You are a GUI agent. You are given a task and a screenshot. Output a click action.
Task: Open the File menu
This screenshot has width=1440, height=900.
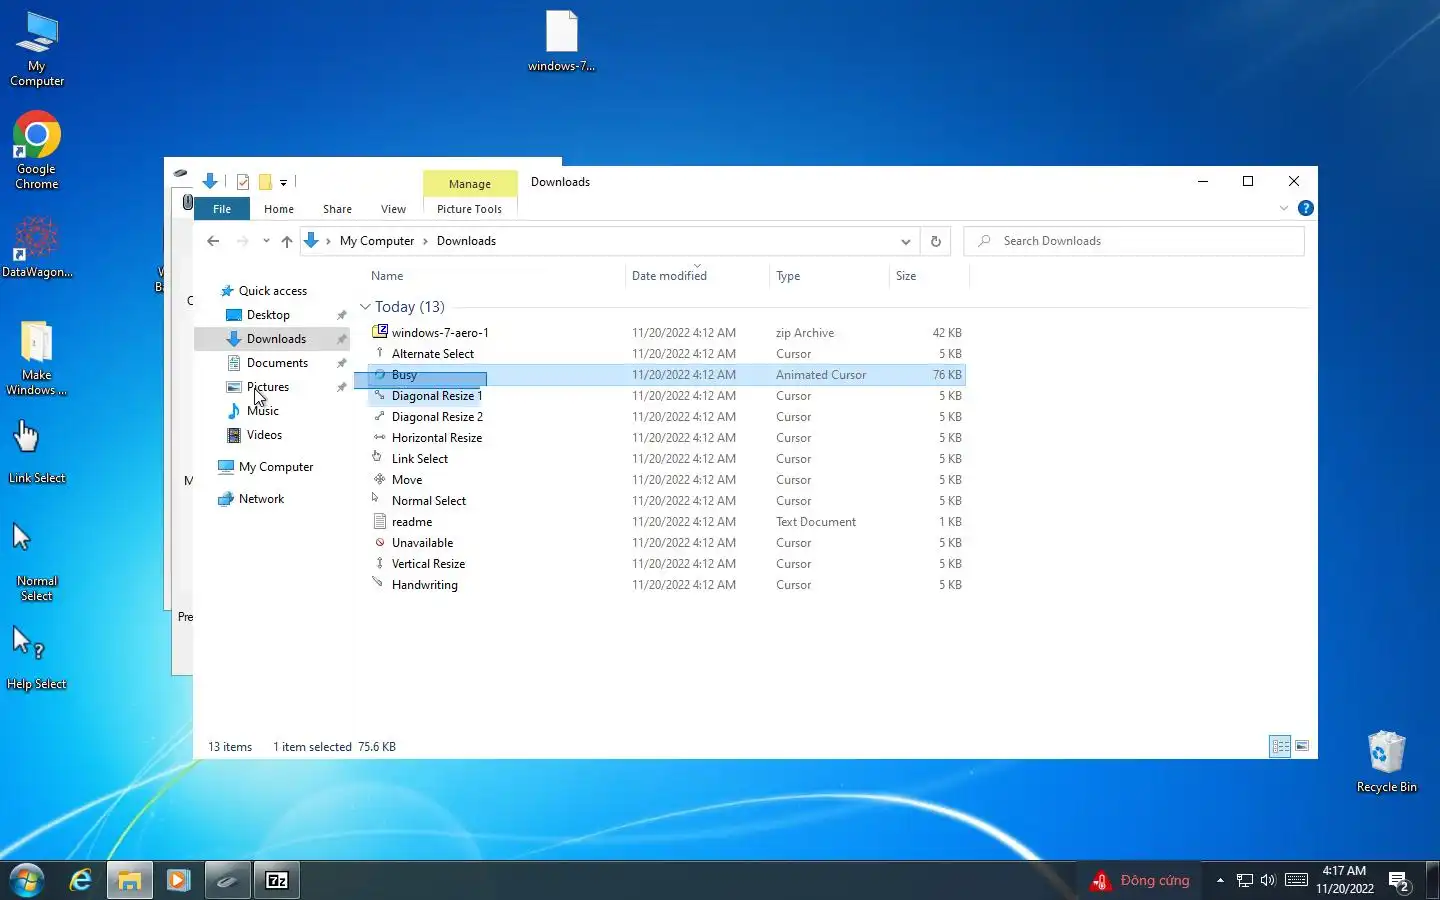222,209
